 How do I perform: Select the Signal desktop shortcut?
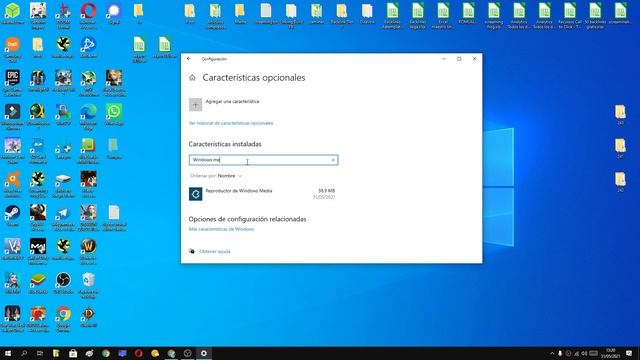tap(114, 13)
